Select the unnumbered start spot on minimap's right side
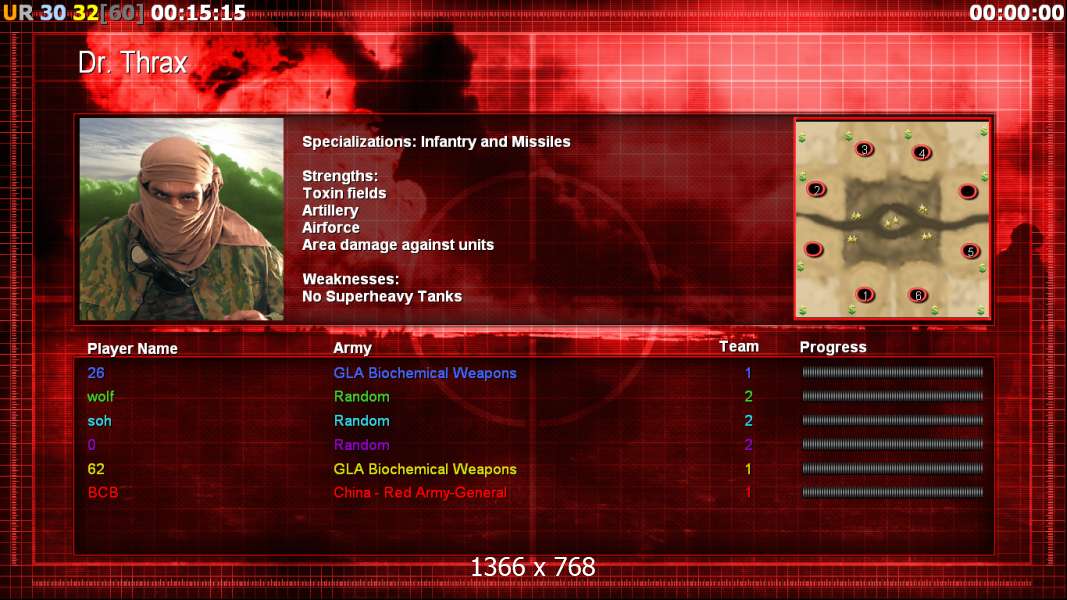The image size is (1067, 600). 968,192
